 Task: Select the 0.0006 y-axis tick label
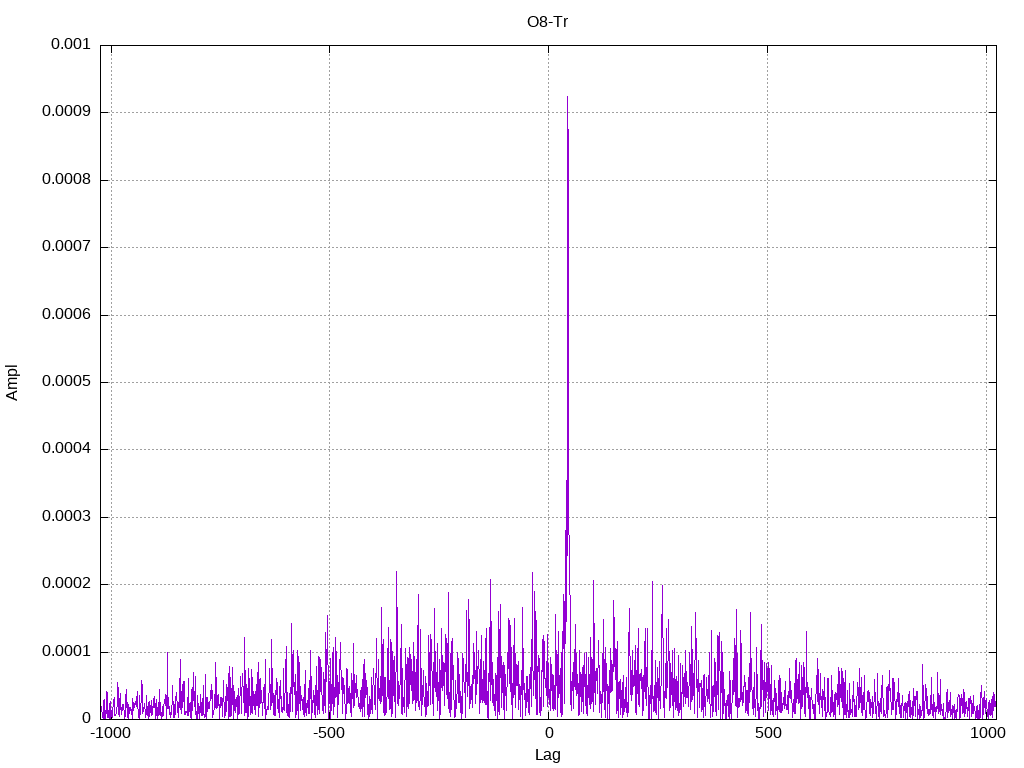[66, 315]
